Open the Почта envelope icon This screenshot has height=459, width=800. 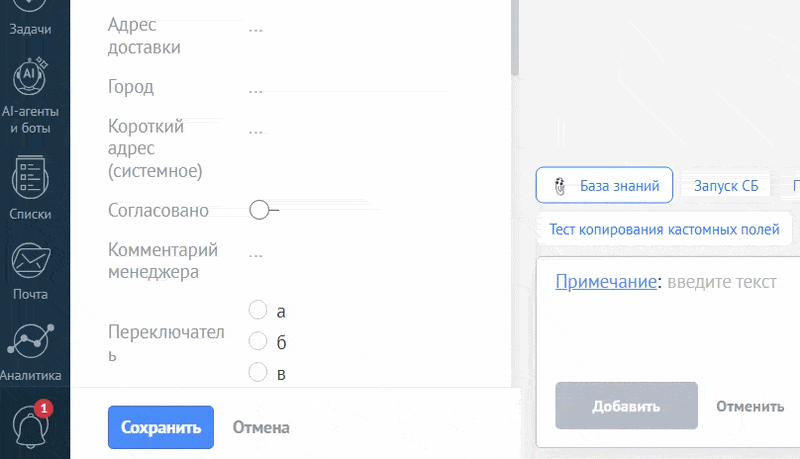tap(31, 260)
